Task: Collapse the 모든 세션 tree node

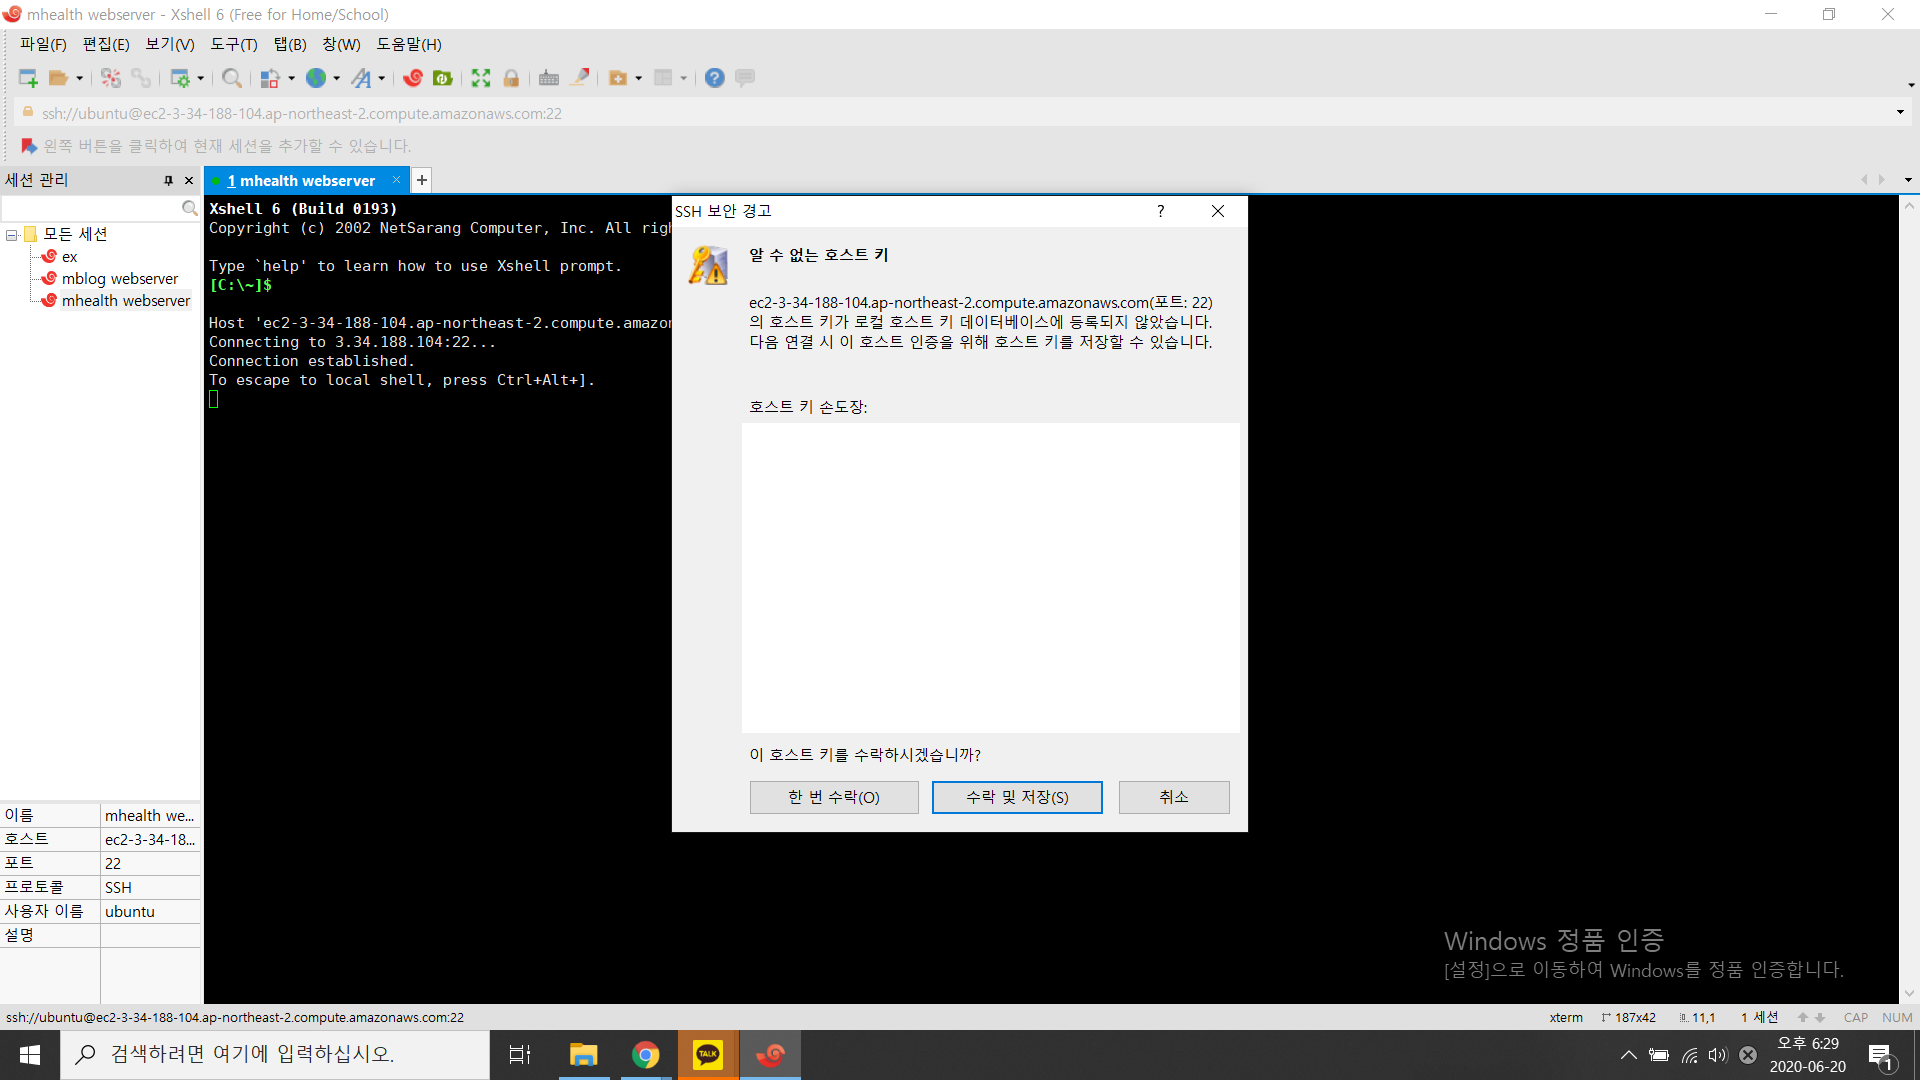Action: (x=12, y=235)
